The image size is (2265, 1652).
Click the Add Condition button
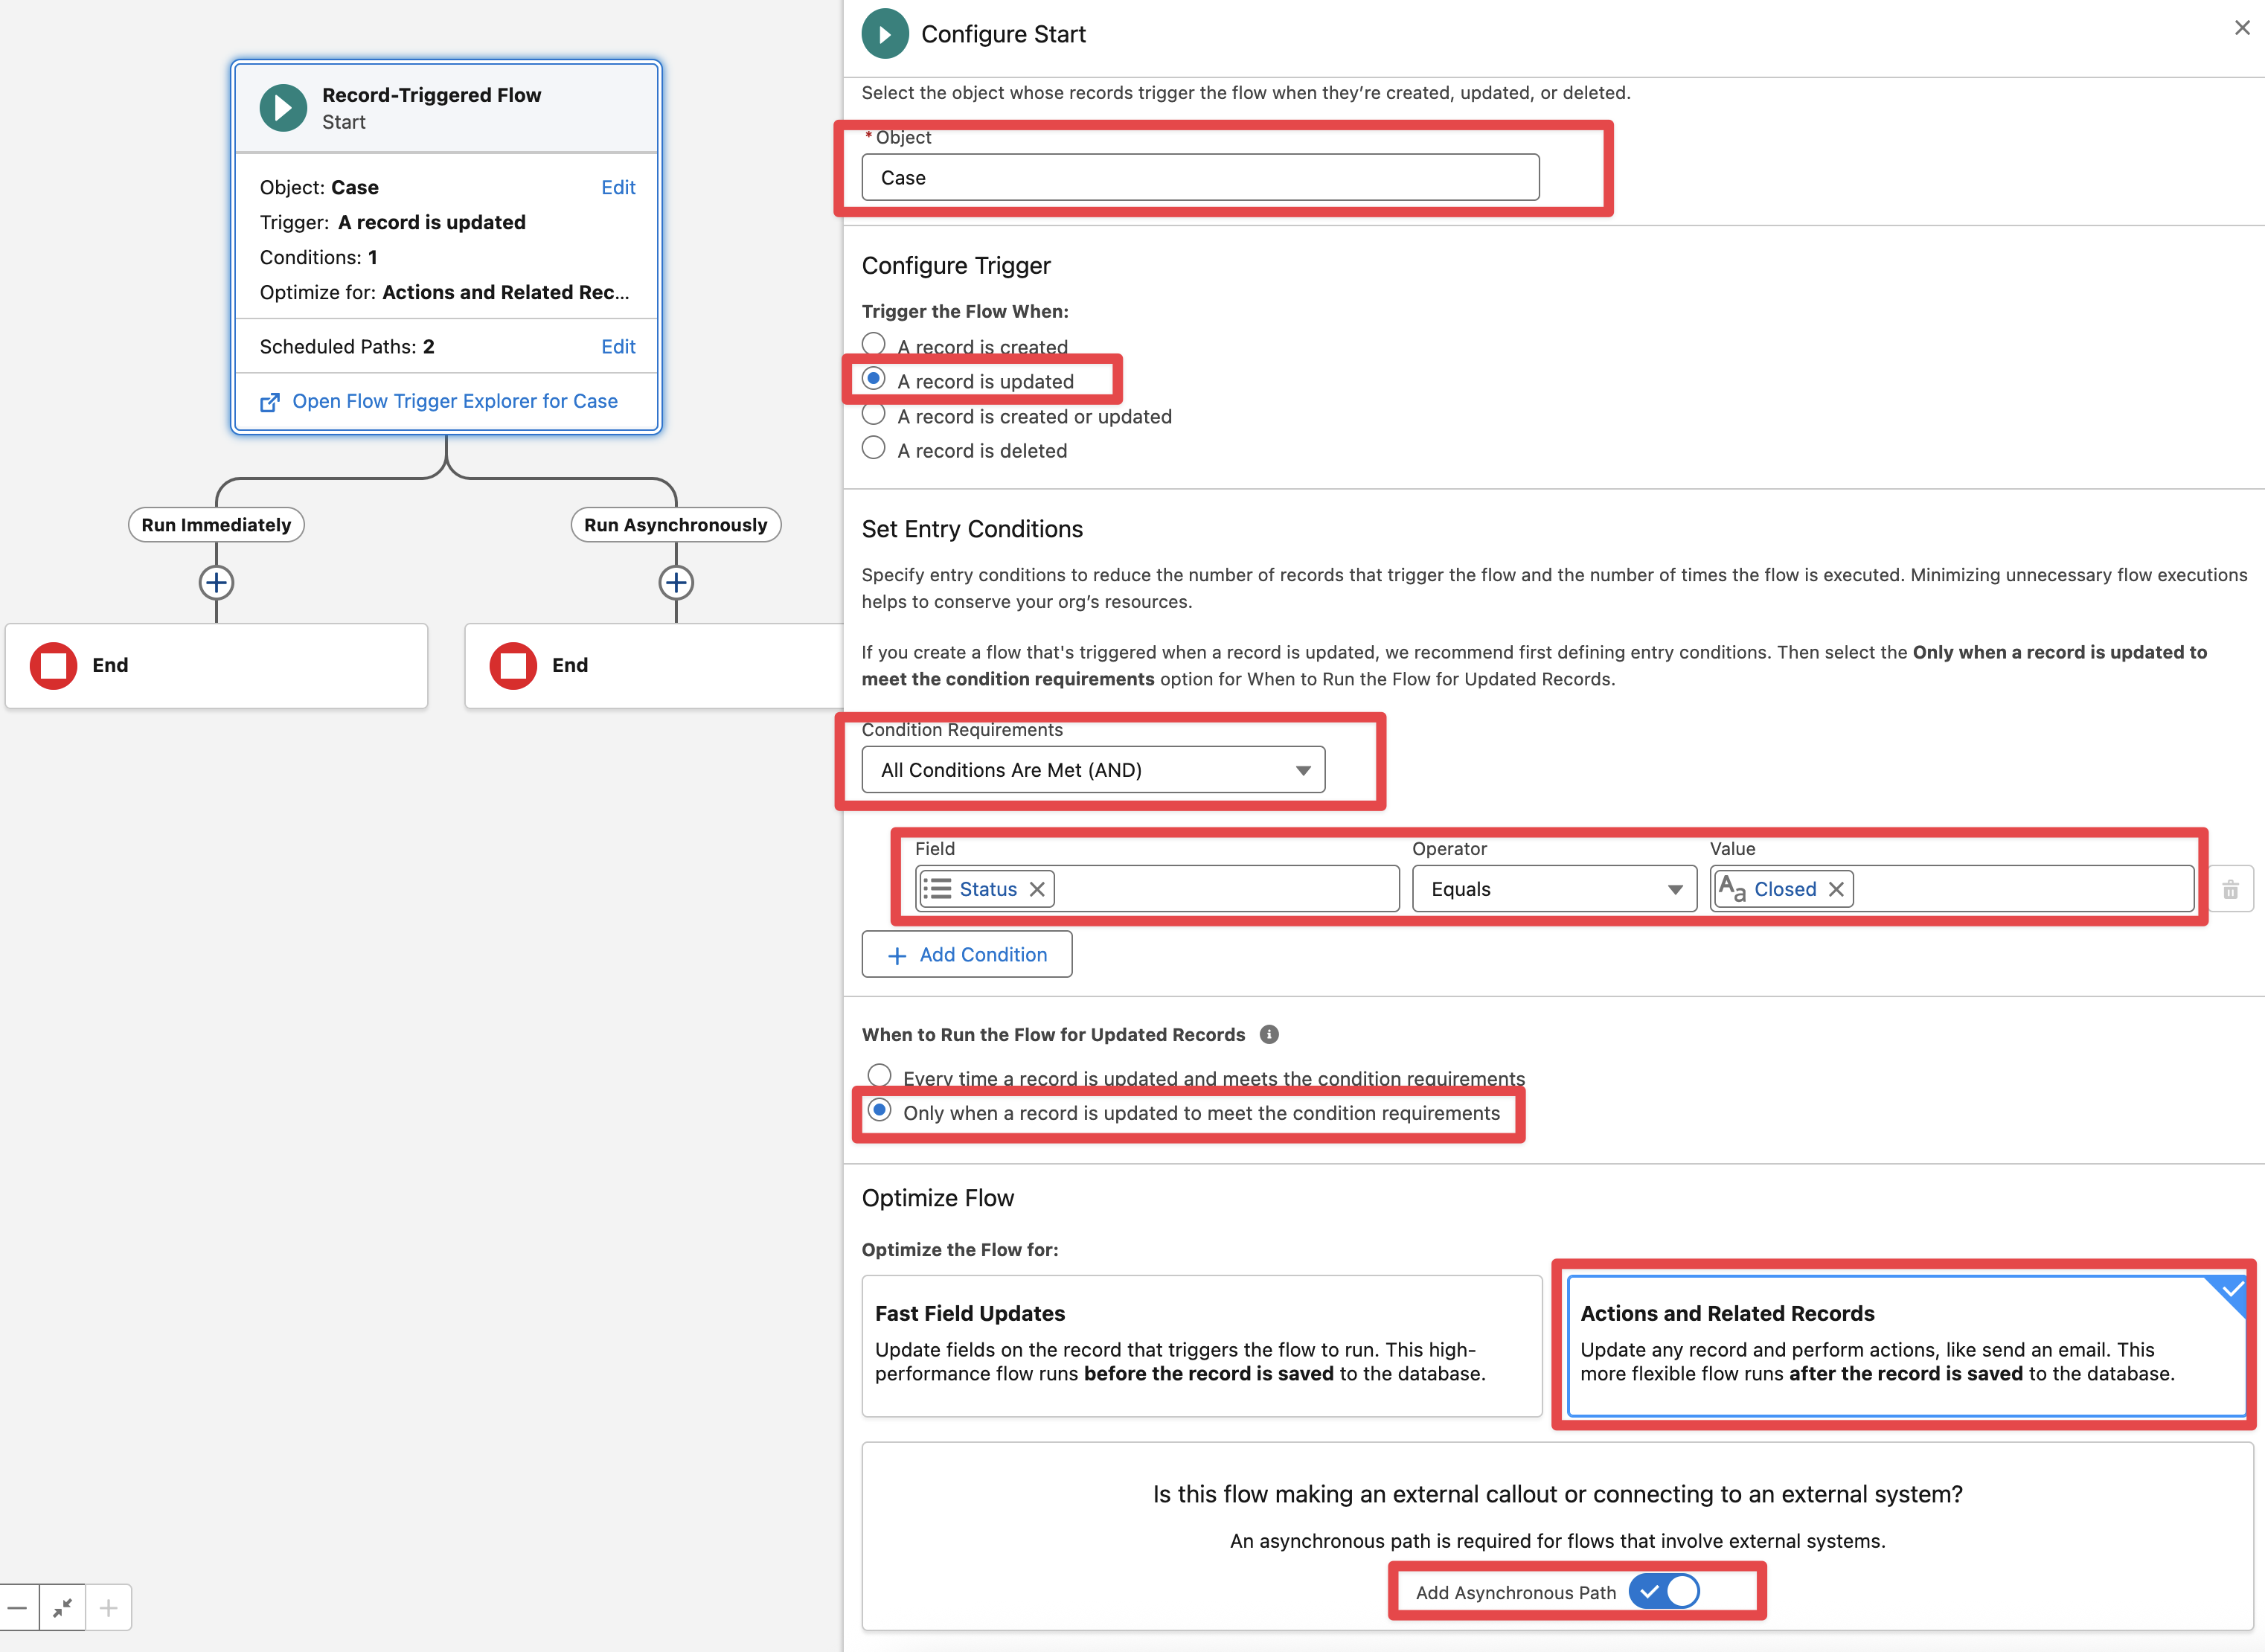point(966,954)
